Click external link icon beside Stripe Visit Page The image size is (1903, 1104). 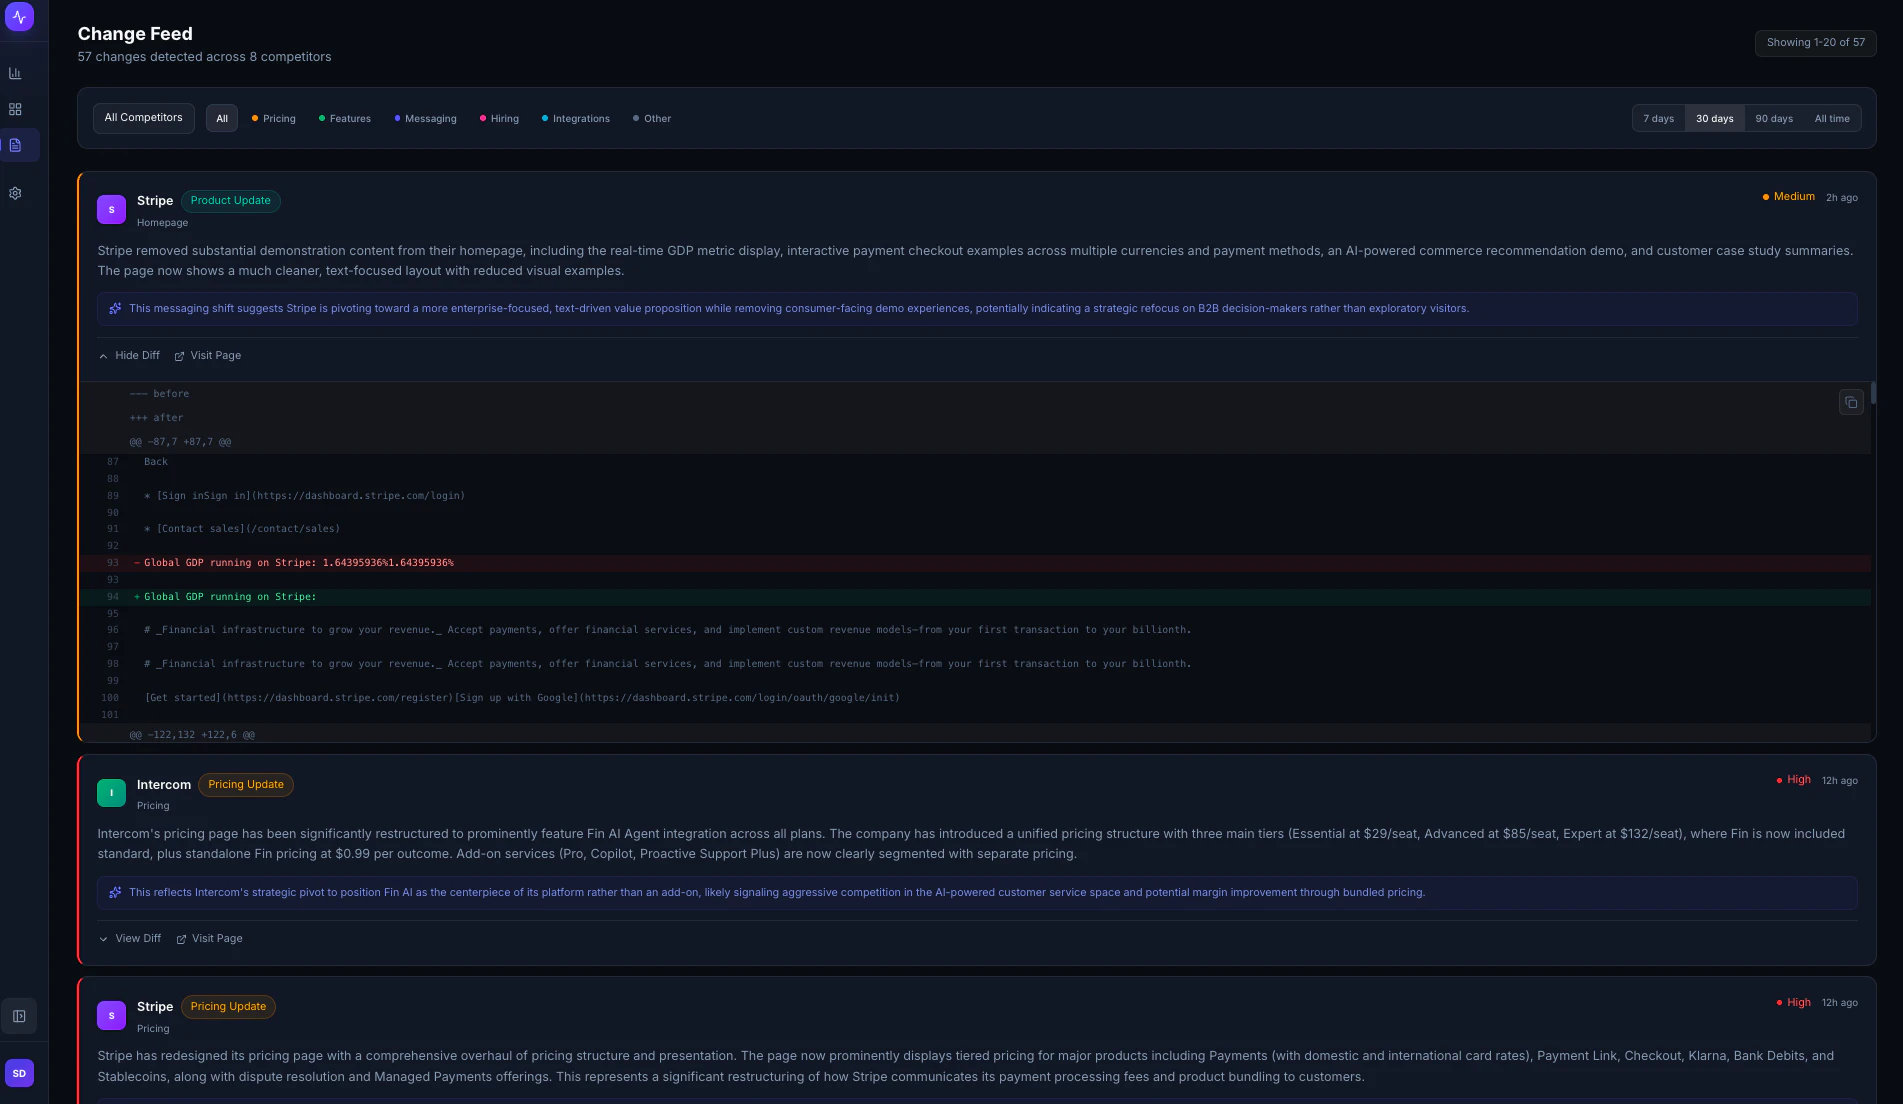179,356
